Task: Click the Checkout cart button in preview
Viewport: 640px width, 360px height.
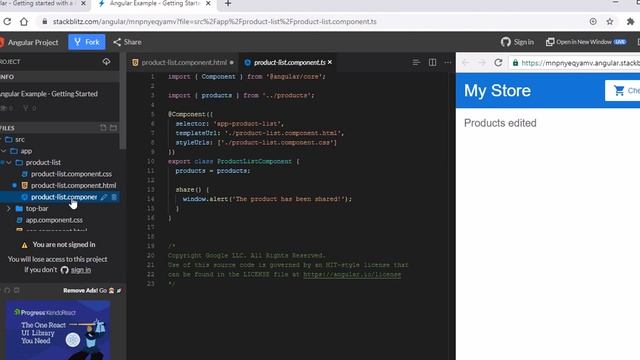Action: click(x=623, y=91)
